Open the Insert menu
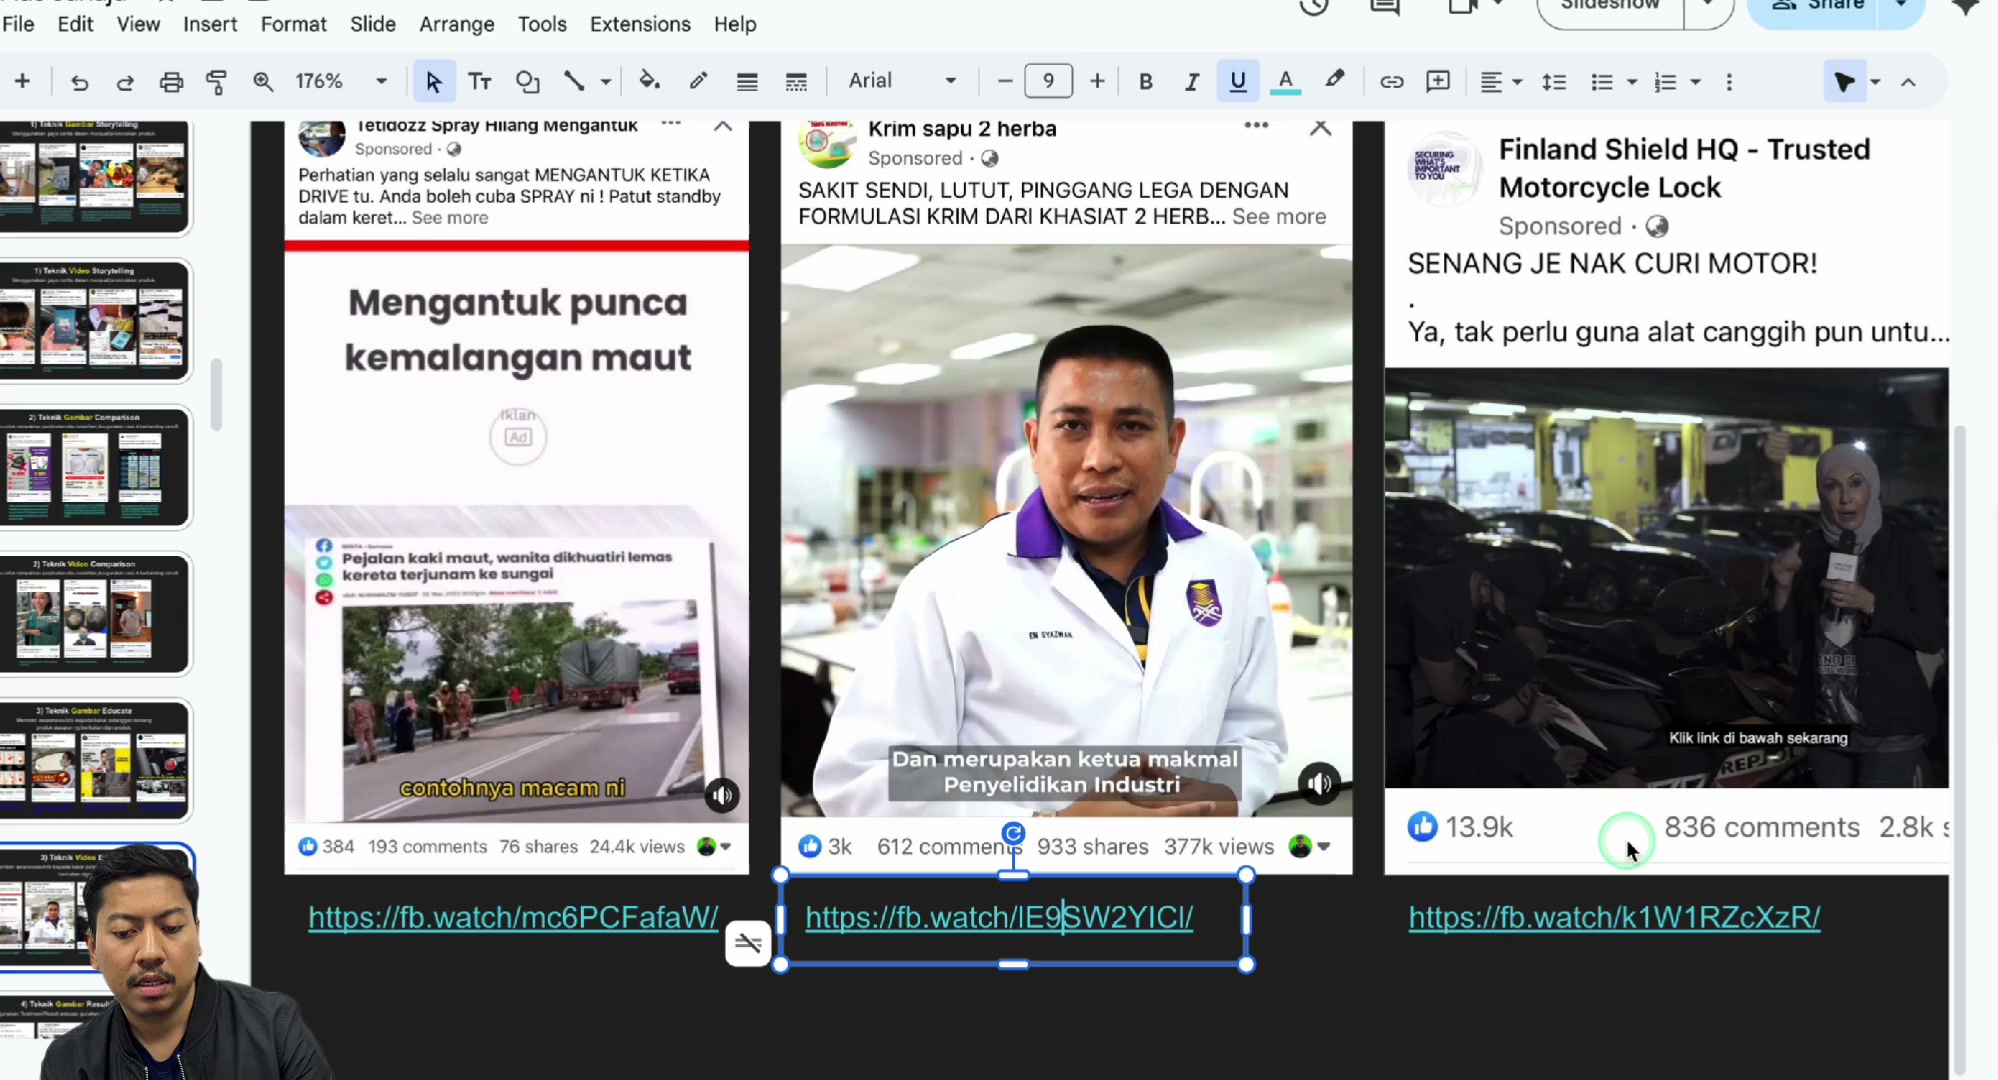Screen dimensions: 1998x1080 tap(210, 24)
